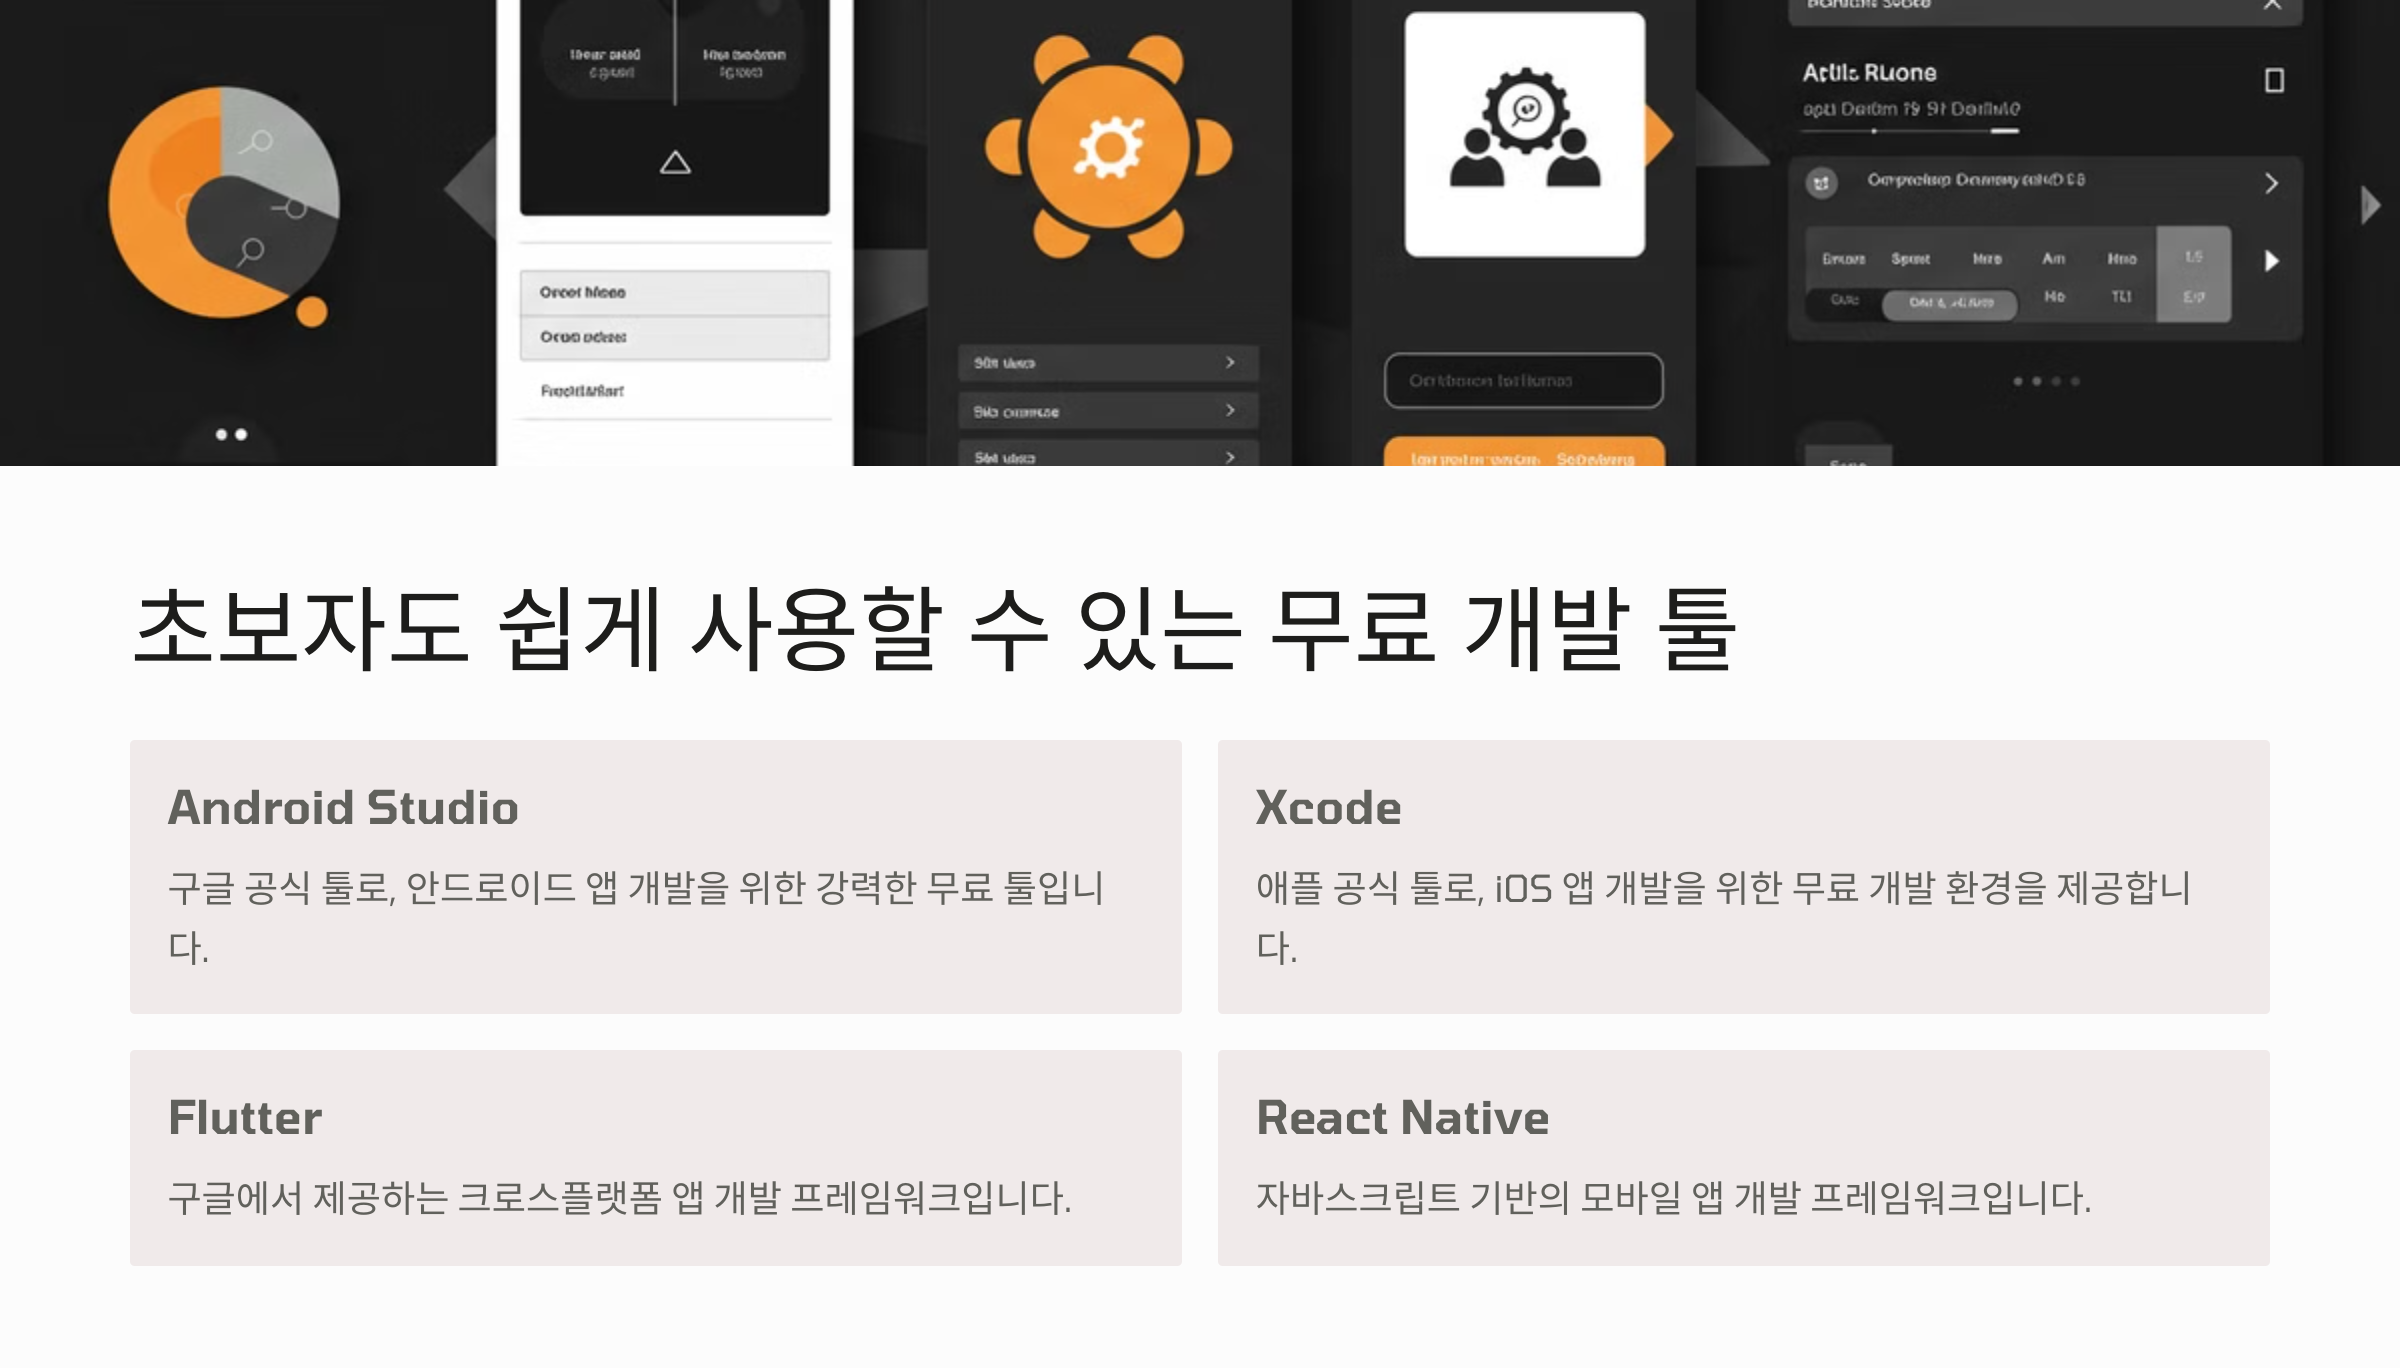
Task: Open the React Native card
Action: [x=1743, y=1157]
